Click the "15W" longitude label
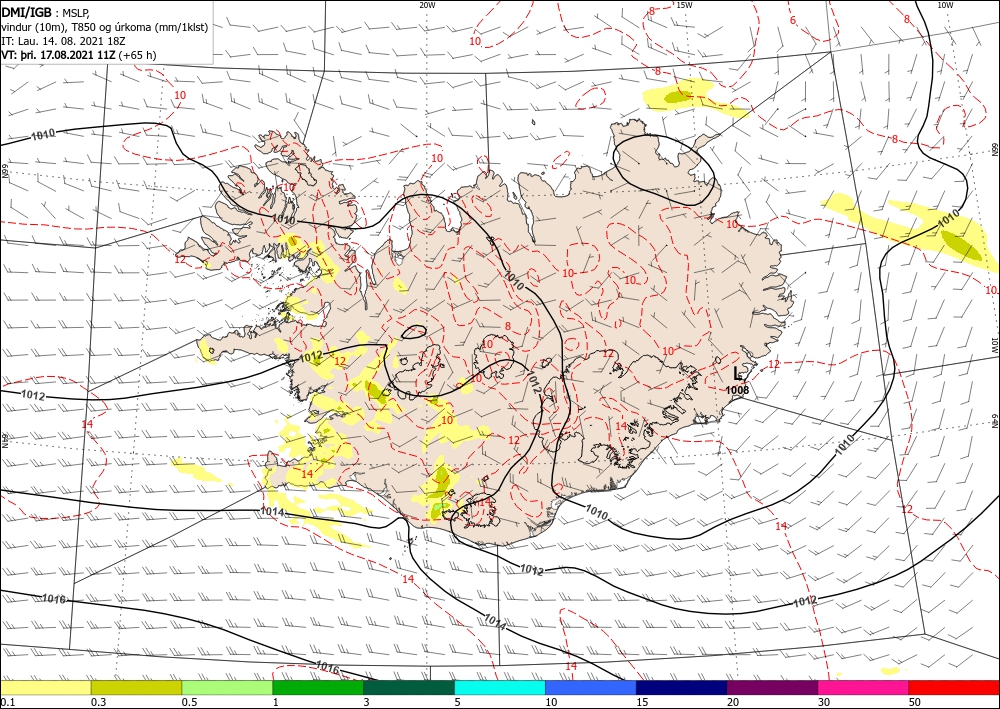Image resolution: width=1000 pixels, height=709 pixels. point(684,5)
